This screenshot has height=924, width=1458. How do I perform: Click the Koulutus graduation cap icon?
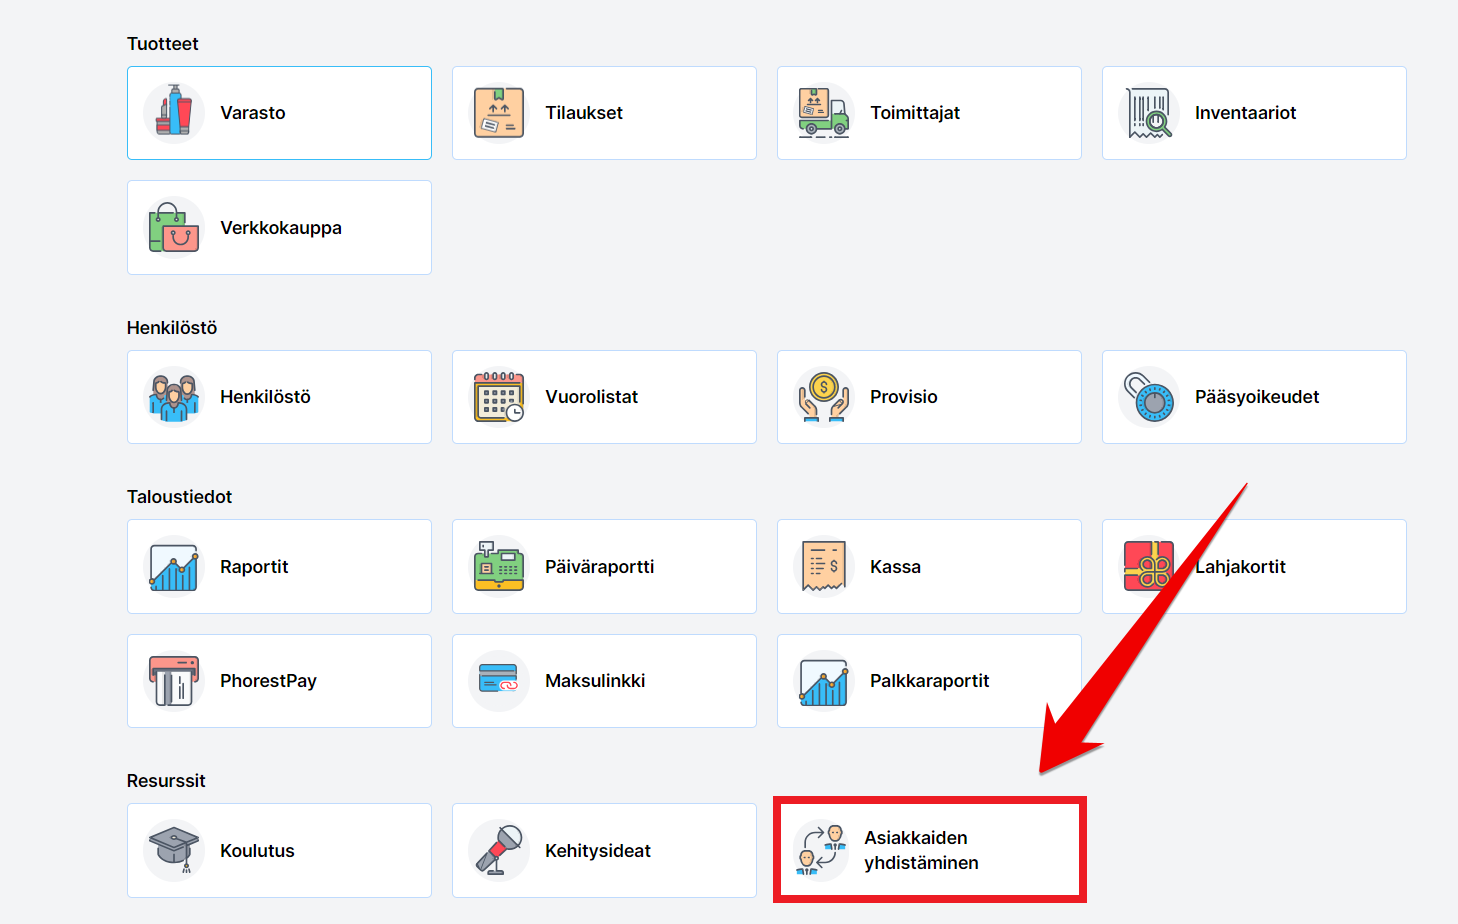[x=174, y=850]
